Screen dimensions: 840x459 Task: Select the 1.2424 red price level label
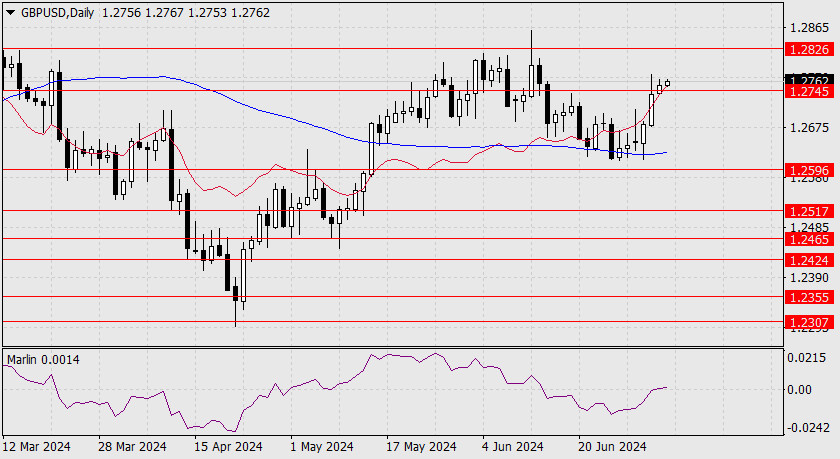[x=809, y=260]
